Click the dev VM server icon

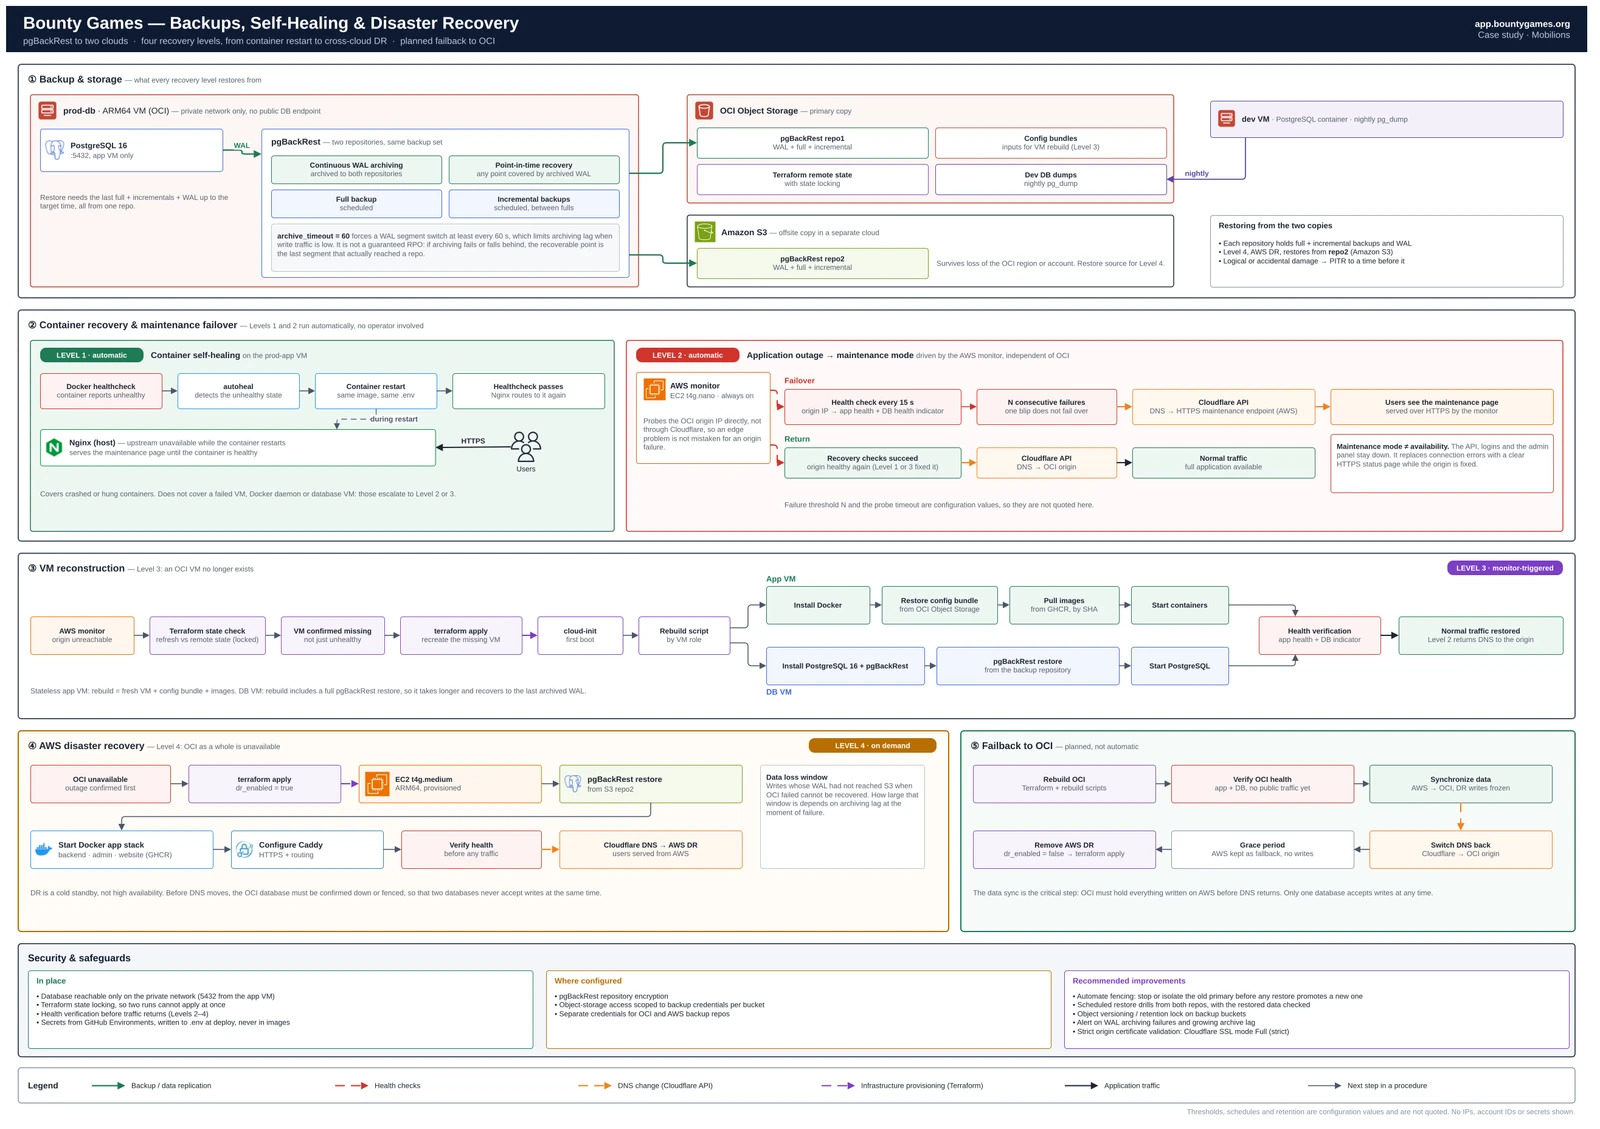coord(1226,118)
